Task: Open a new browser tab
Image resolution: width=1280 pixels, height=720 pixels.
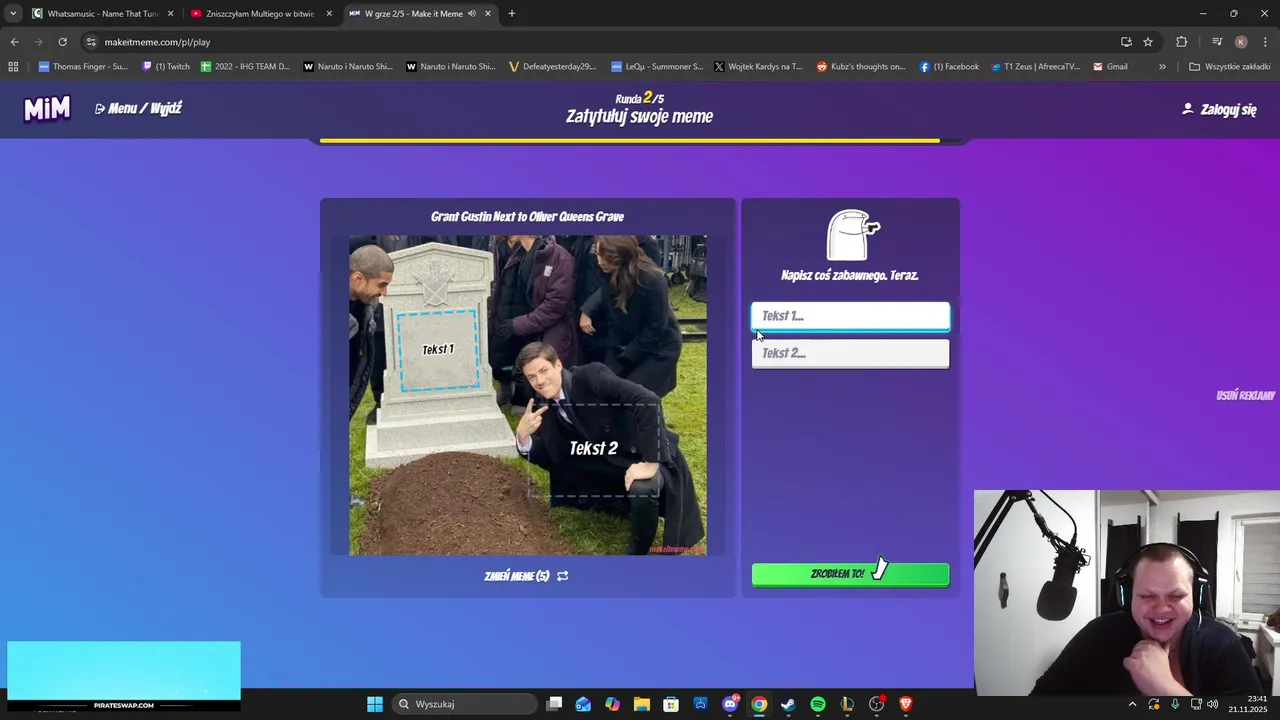Action: [x=512, y=14]
